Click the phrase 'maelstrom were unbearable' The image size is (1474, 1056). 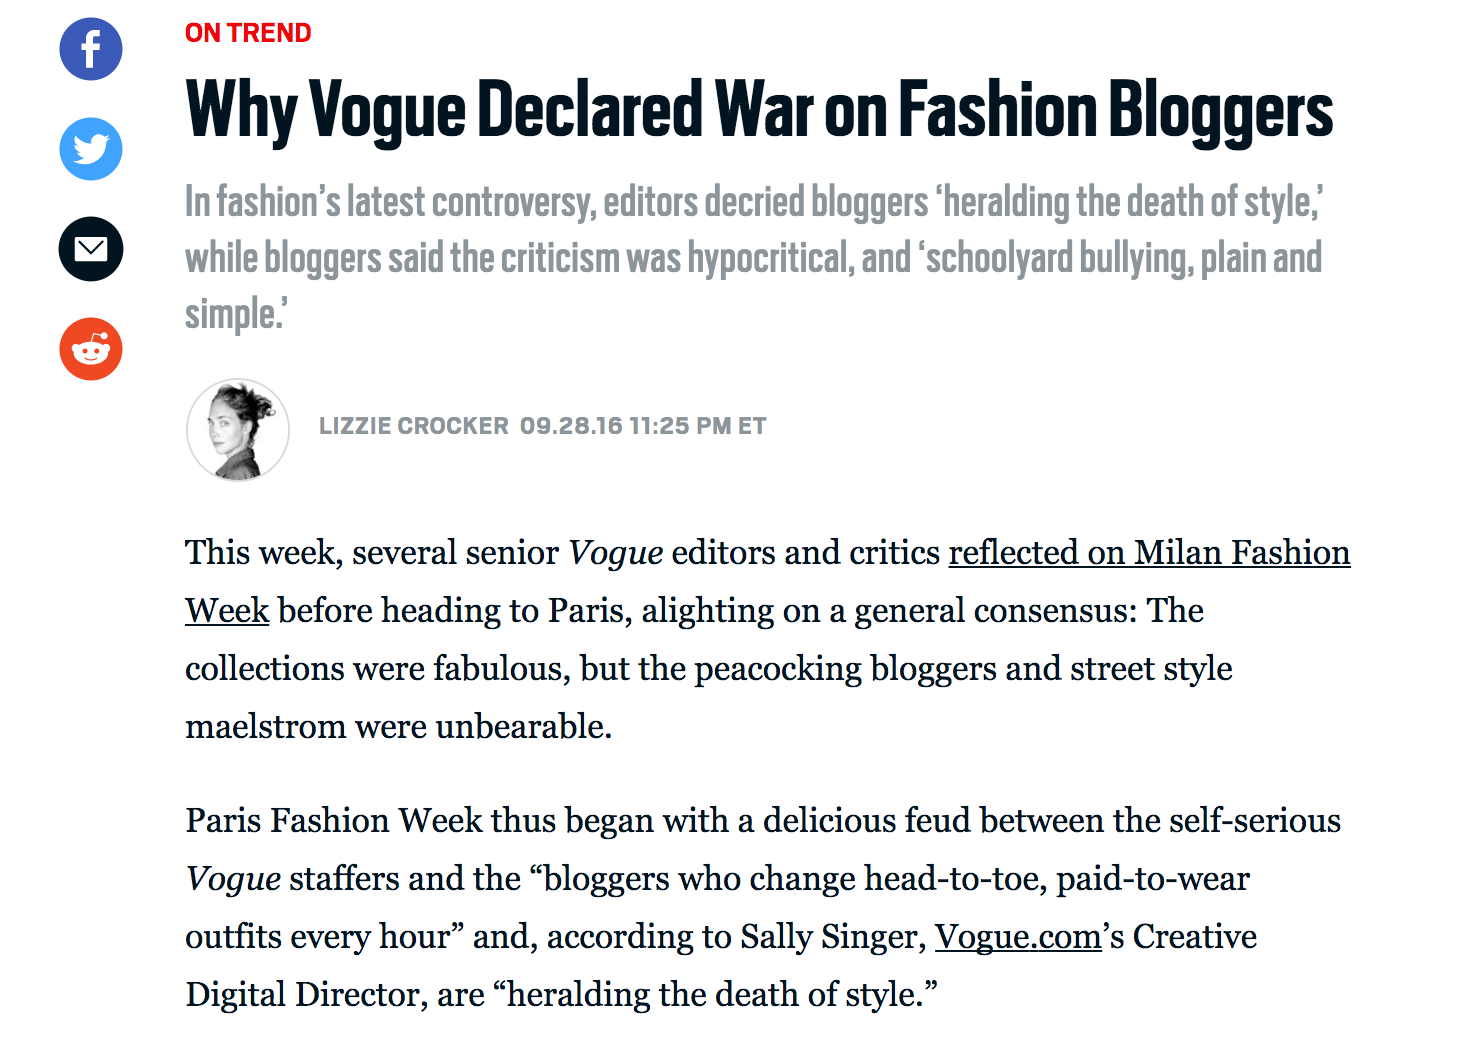(x=398, y=727)
